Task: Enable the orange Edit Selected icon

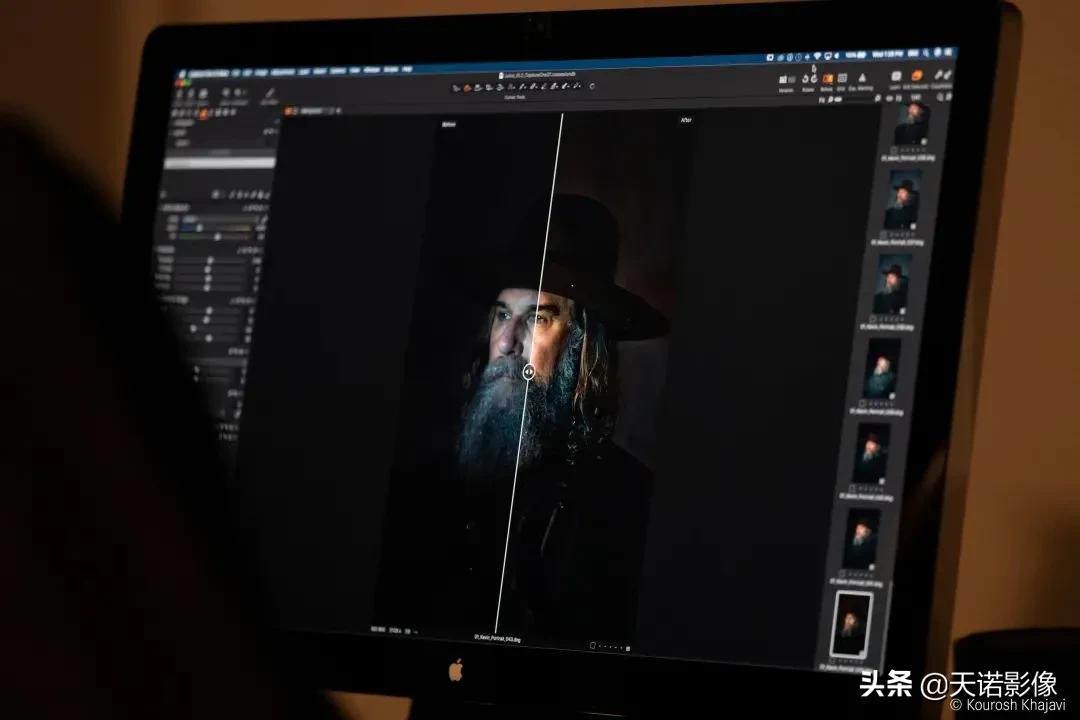Action: [917, 76]
